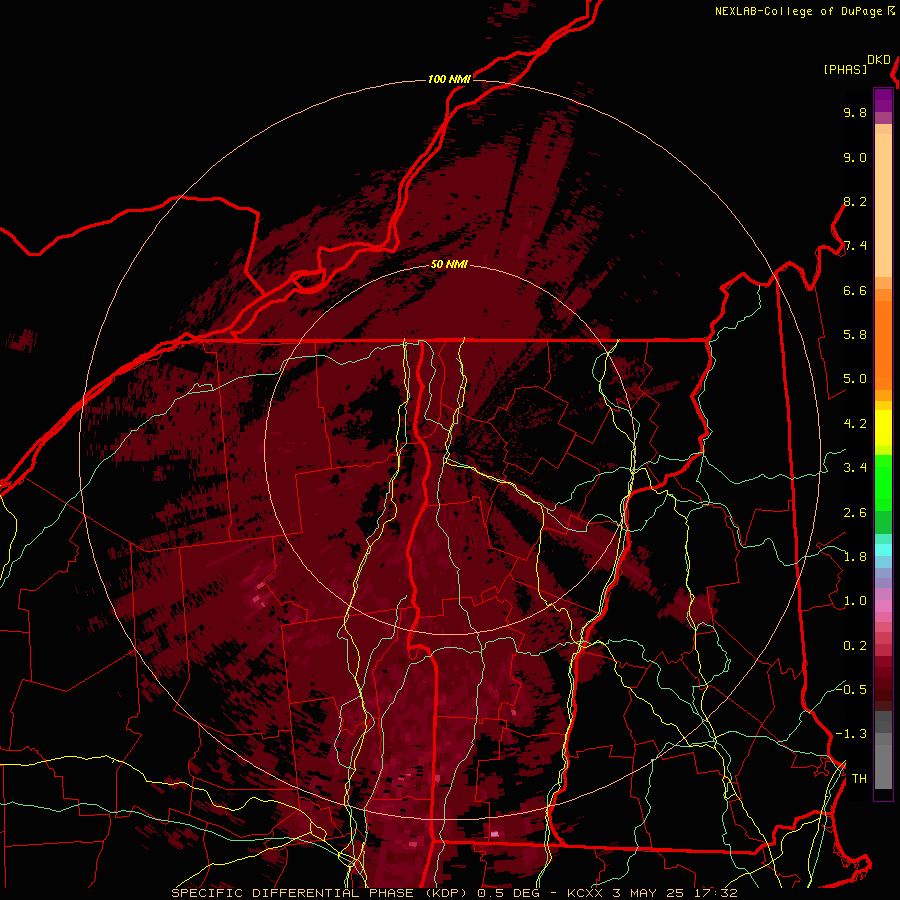This screenshot has height=900, width=900.
Task: Click the 9.0 scale value
Action: coord(855,157)
